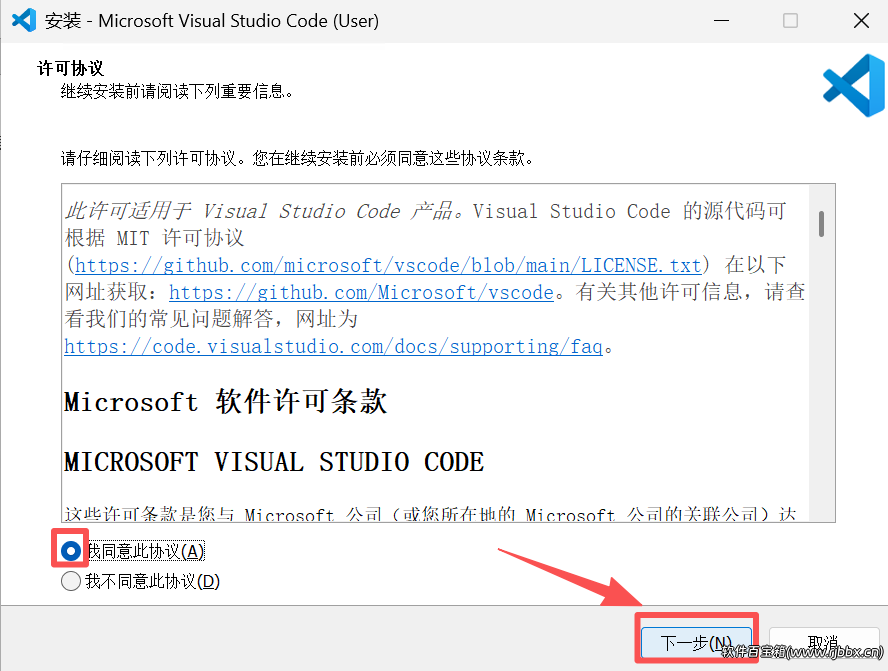The width and height of the screenshot is (888, 671).
Task: Close the installer window
Action: click(861, 21)
